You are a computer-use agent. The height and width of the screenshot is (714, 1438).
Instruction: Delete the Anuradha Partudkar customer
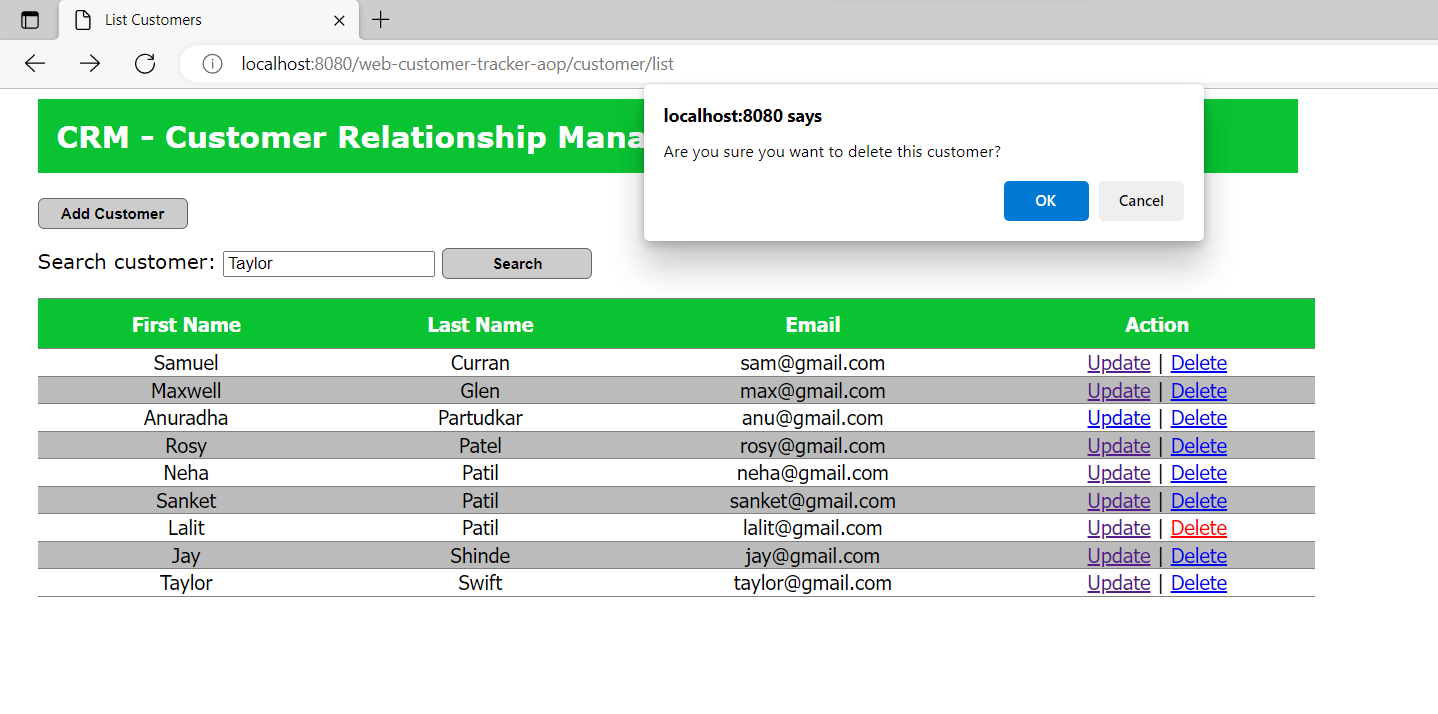click(1199, 418)
